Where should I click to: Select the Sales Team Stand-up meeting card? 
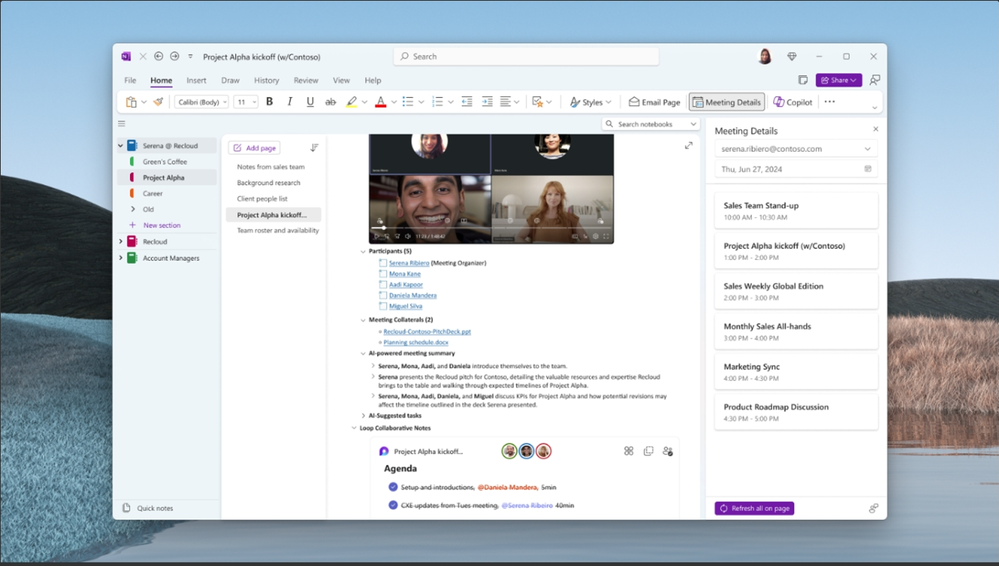coord(796,210)
